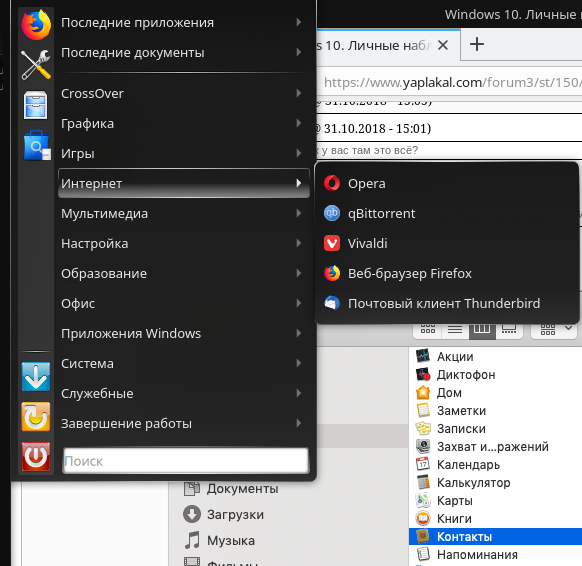
Task: Select the Контакты app icon
Action: 423,536
